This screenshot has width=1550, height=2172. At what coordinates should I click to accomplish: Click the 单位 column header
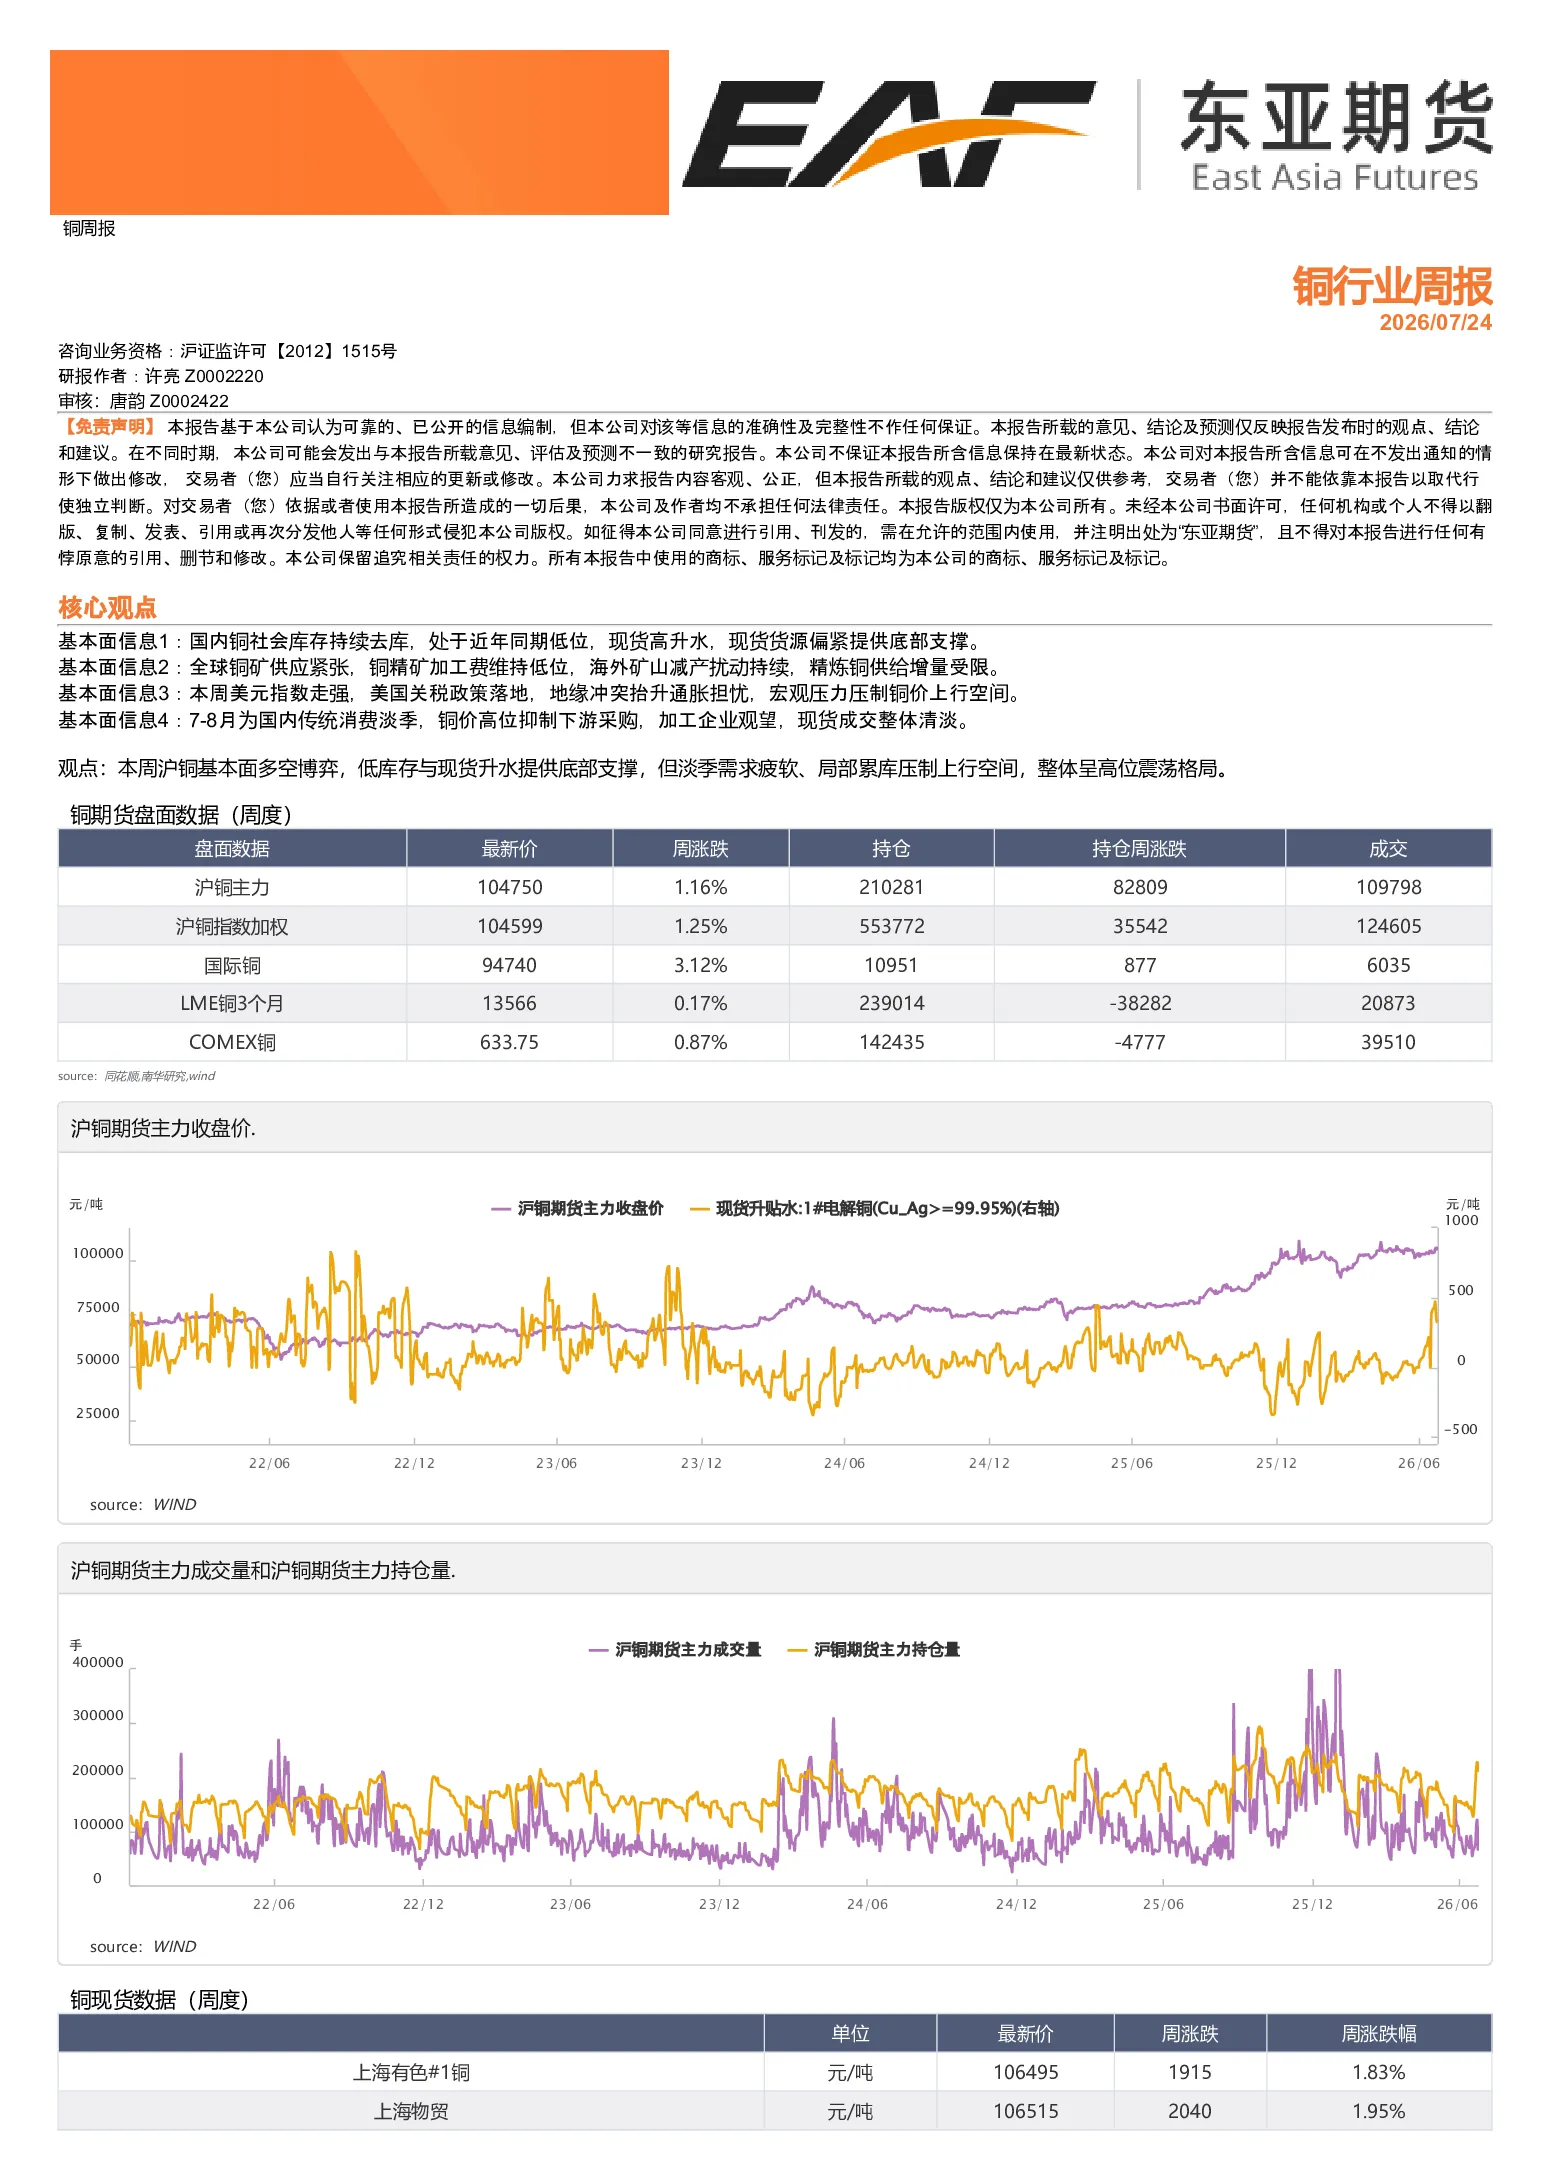point(851,2033)
